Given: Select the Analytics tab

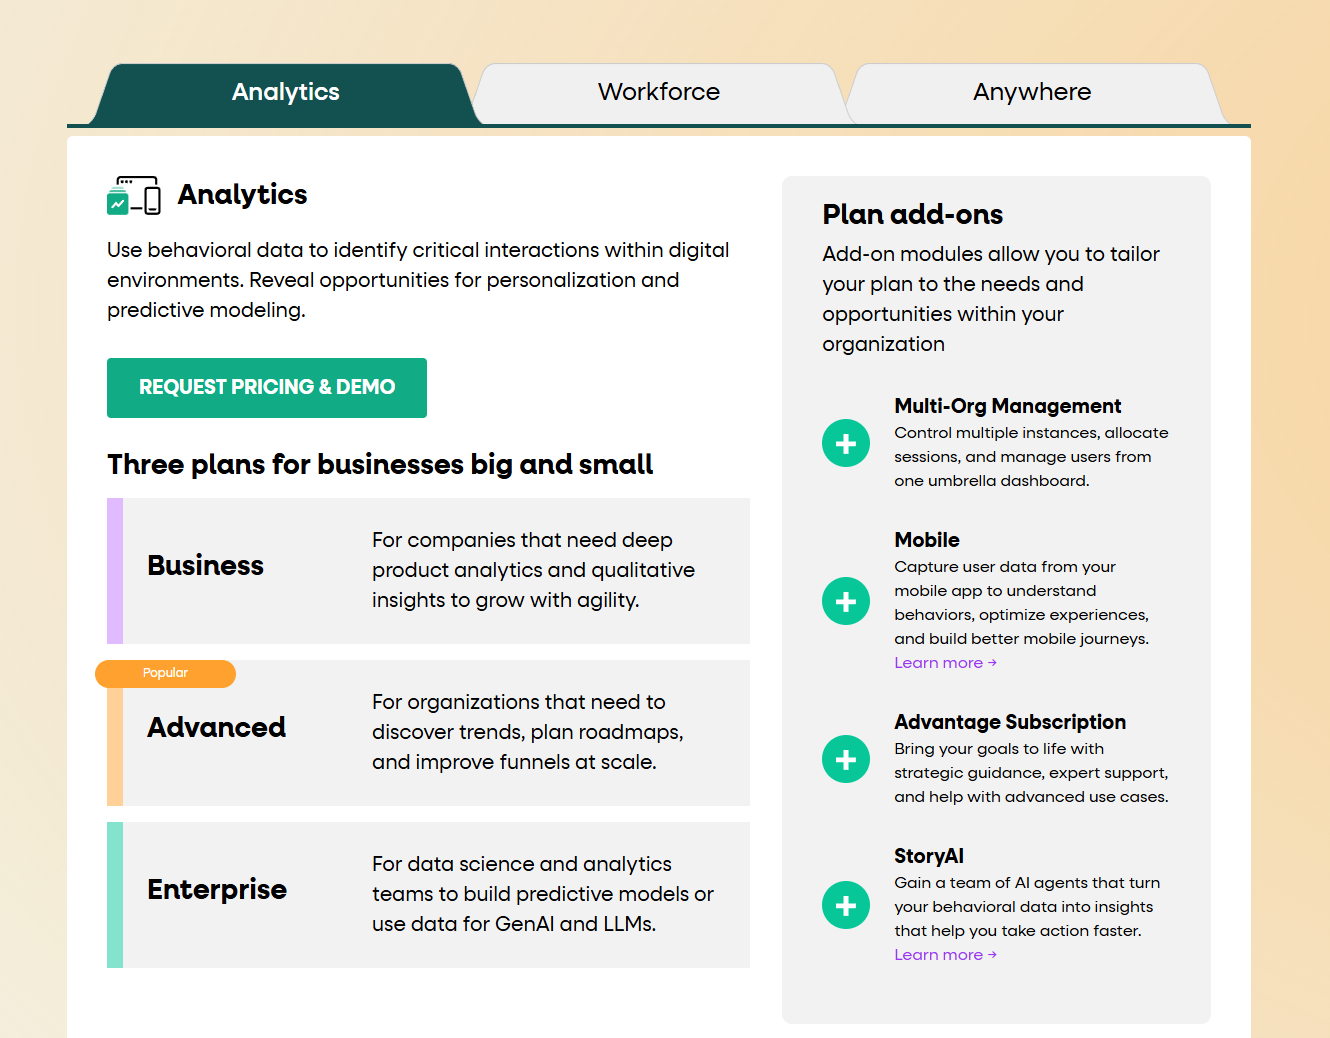Looking at the screenshot, I should tap(285, 92).
